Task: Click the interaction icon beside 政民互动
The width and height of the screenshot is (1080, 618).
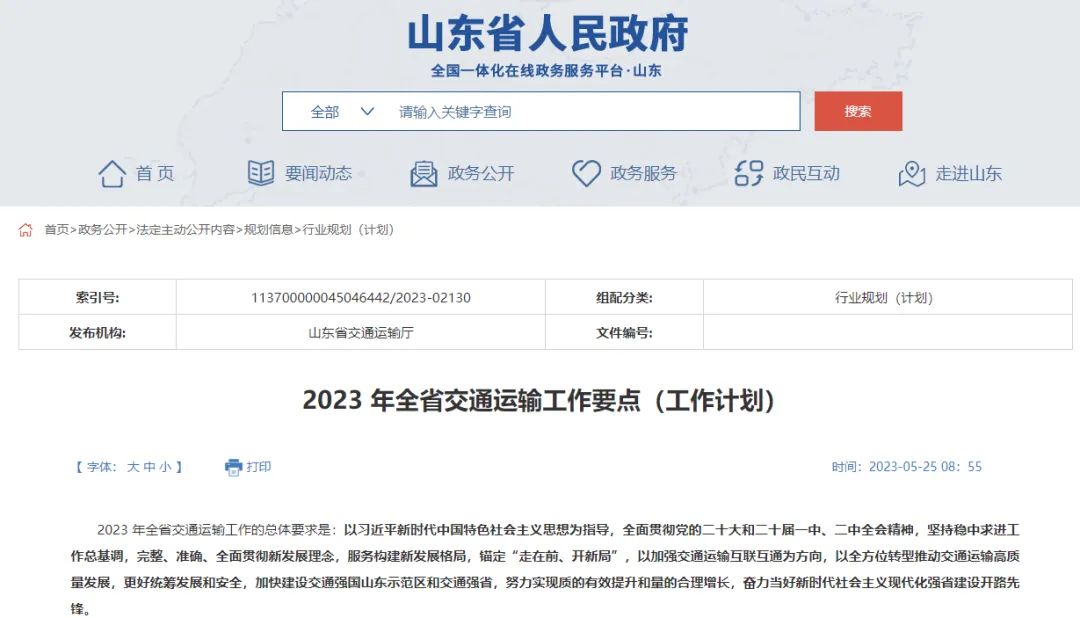Action: click(749, 174)
